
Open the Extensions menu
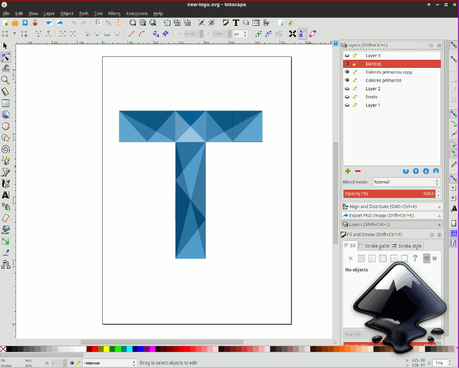point(137,14)
